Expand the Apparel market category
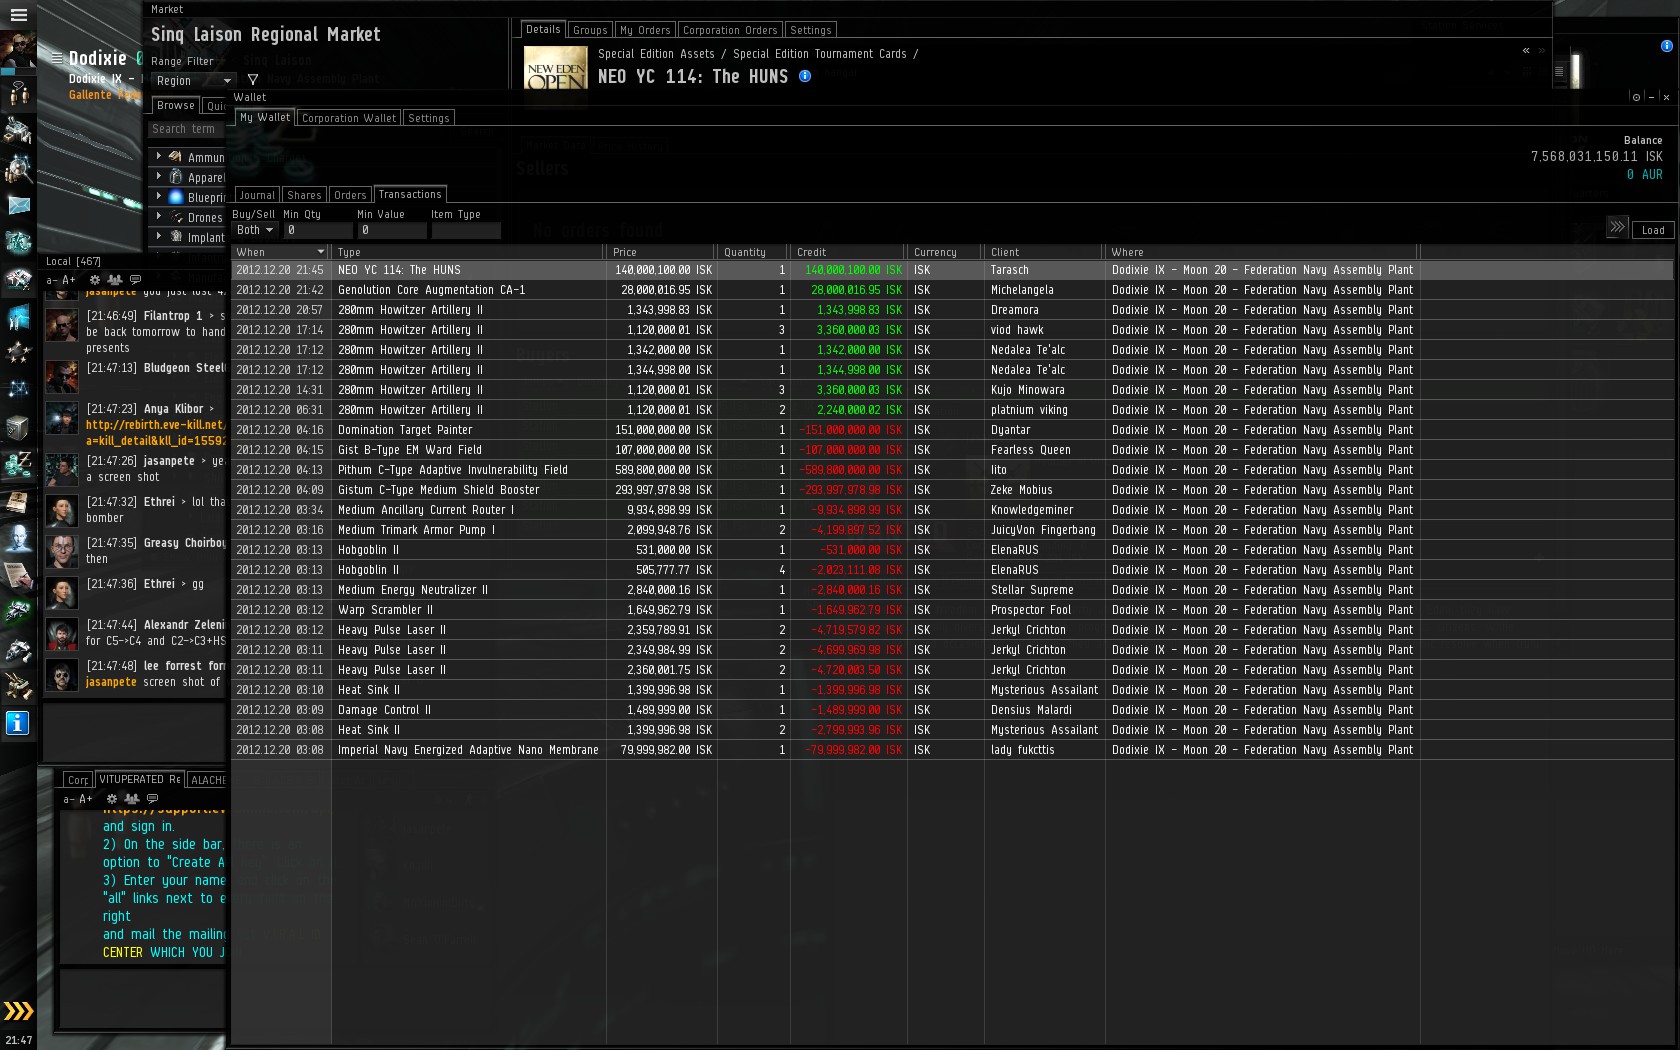1680x1050 pixels. [159, 176]
